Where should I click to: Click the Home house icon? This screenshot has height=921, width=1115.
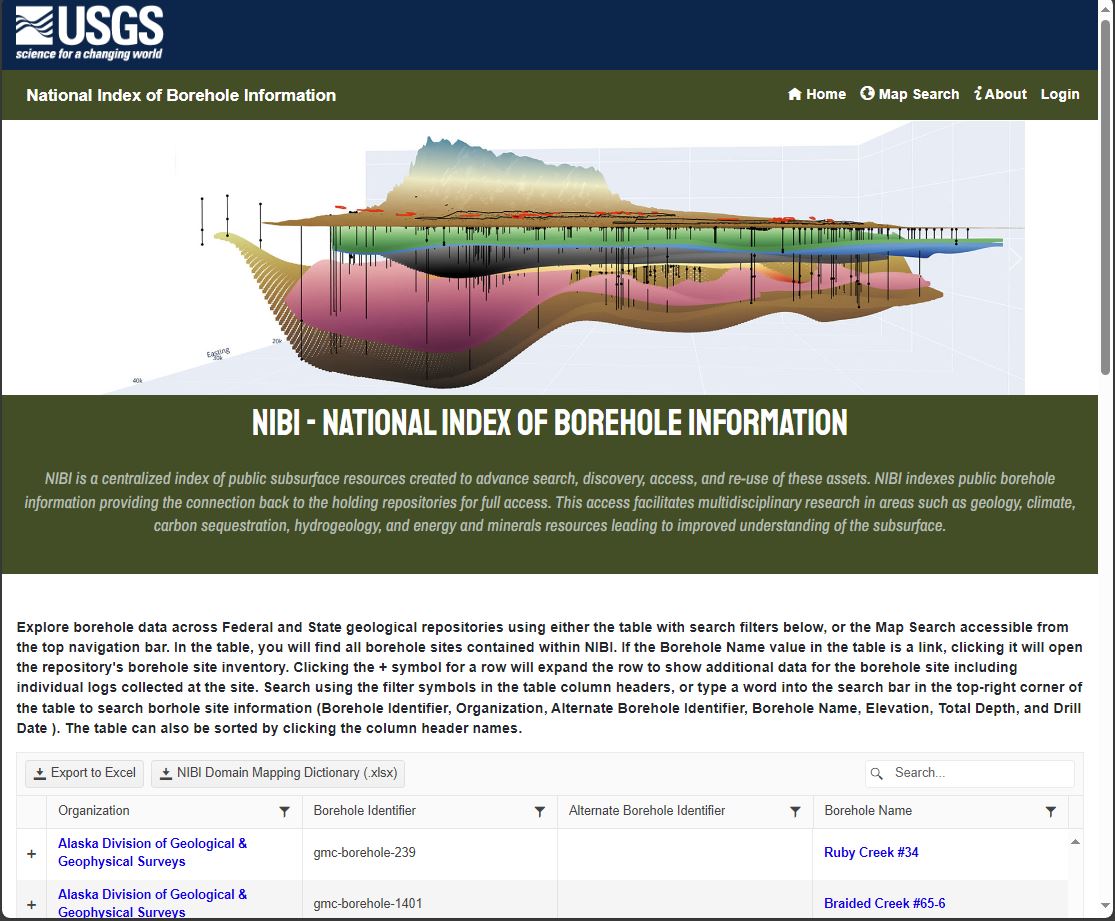pos(794,94)
